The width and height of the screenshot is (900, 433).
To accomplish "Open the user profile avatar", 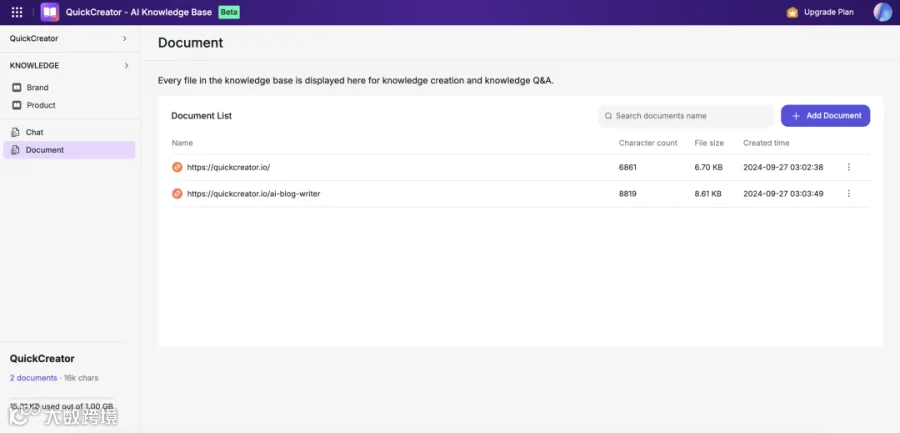I will coord(882,12).
